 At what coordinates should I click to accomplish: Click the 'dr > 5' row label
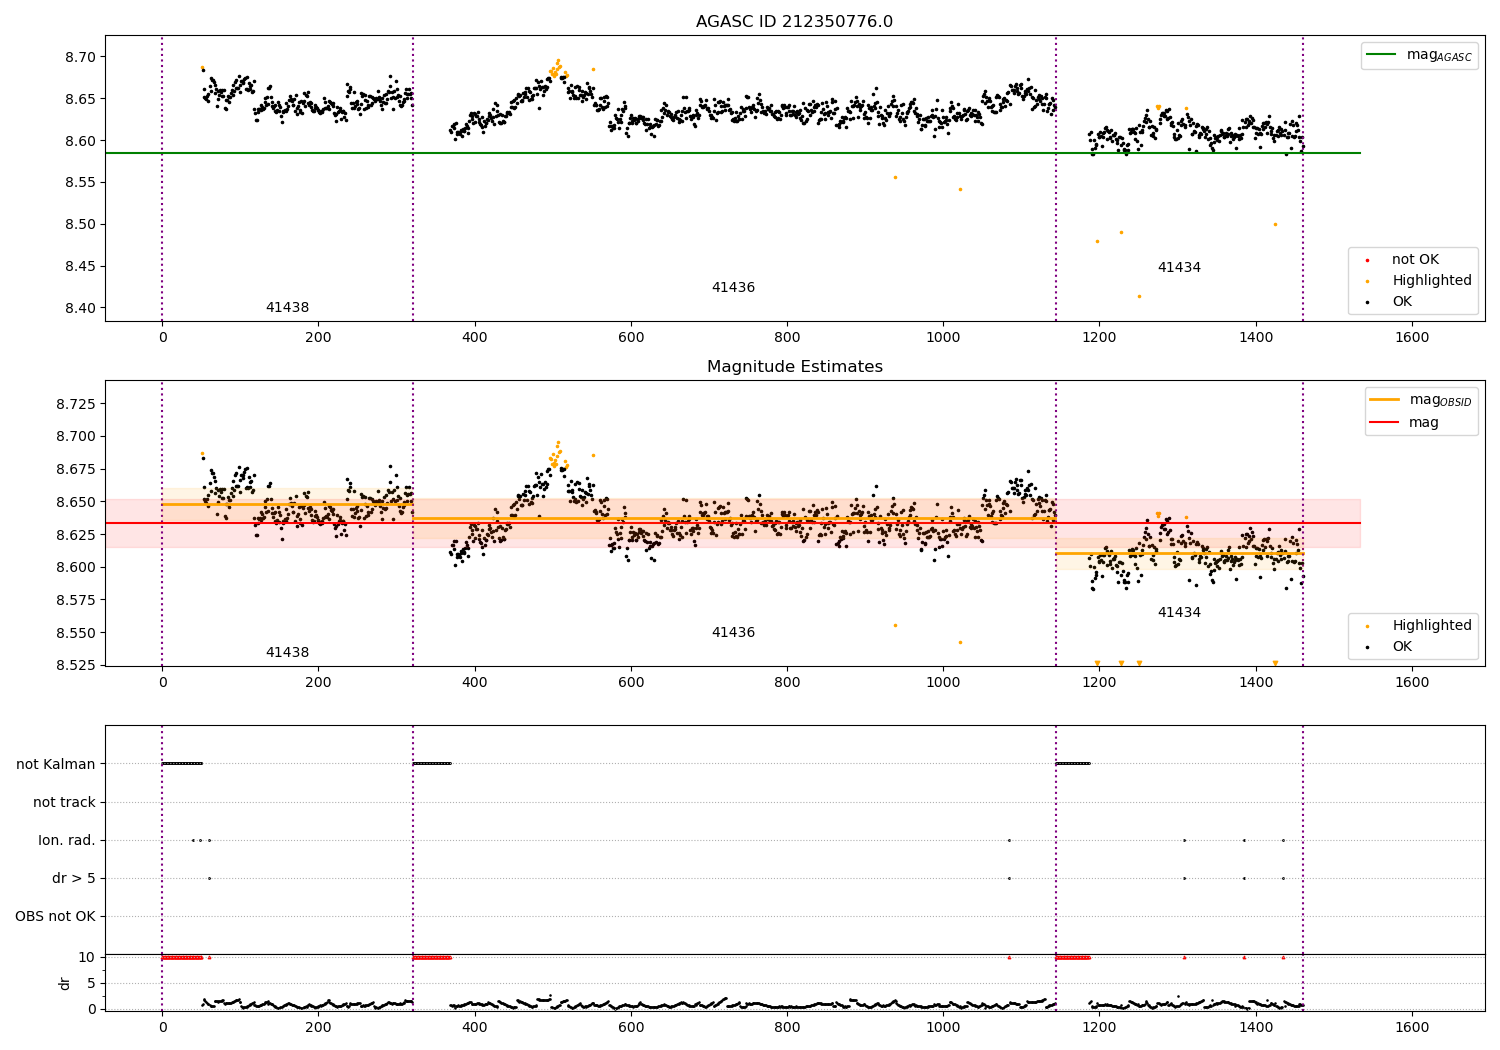pos(74,879)
